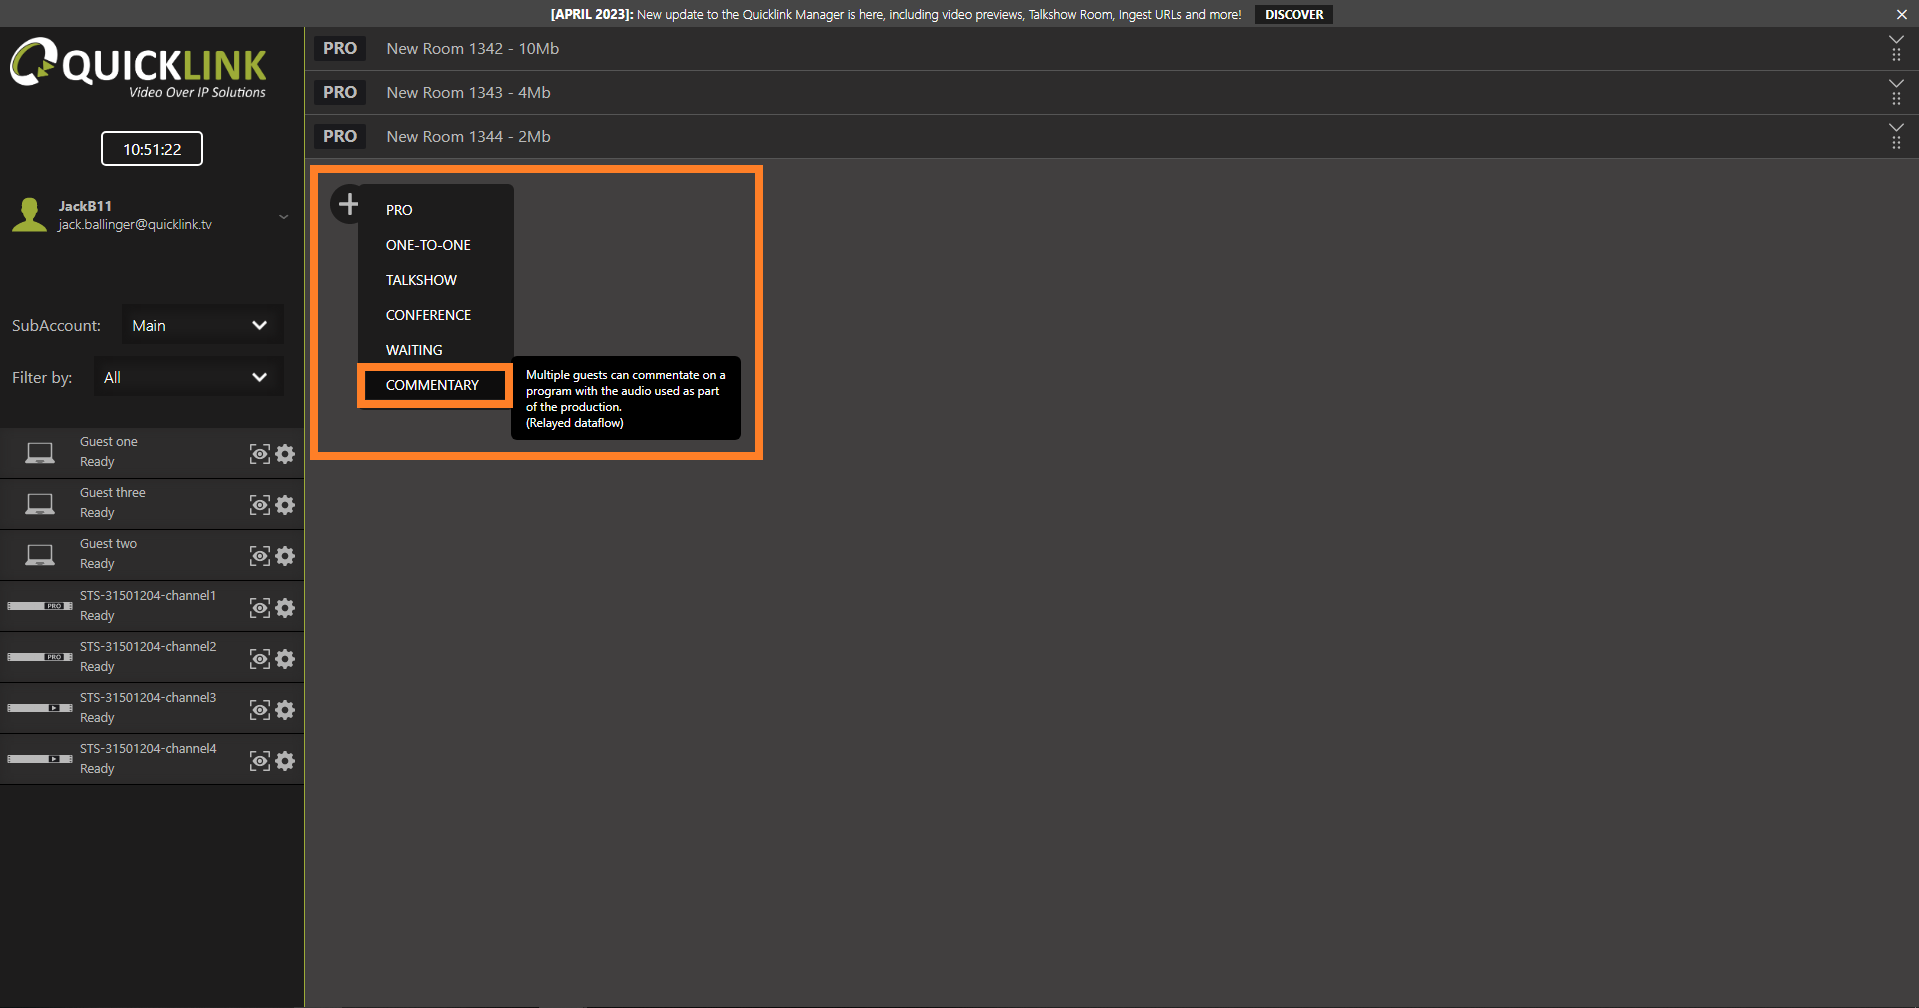This screenshot has height=1008, width=1919.
Task: Click the green user avatar icon
Action: coord(30,214)
